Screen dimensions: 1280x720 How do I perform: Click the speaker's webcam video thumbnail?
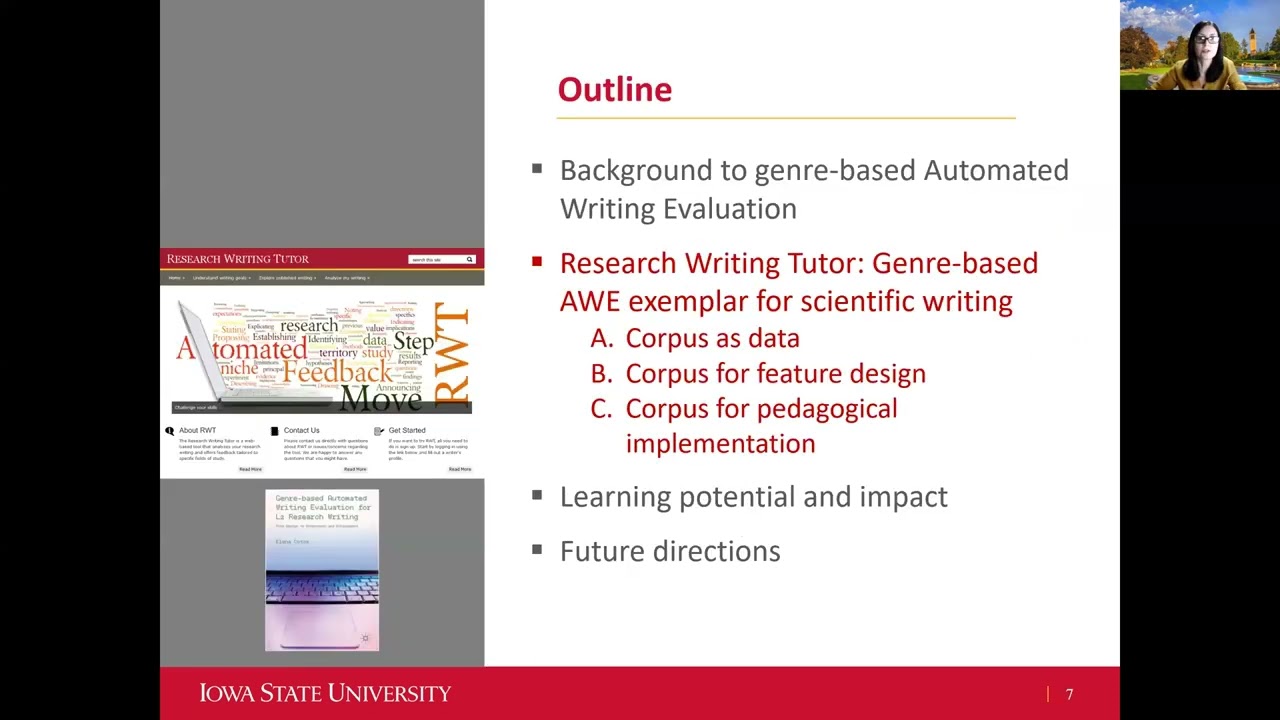[x=1200, y=45]
